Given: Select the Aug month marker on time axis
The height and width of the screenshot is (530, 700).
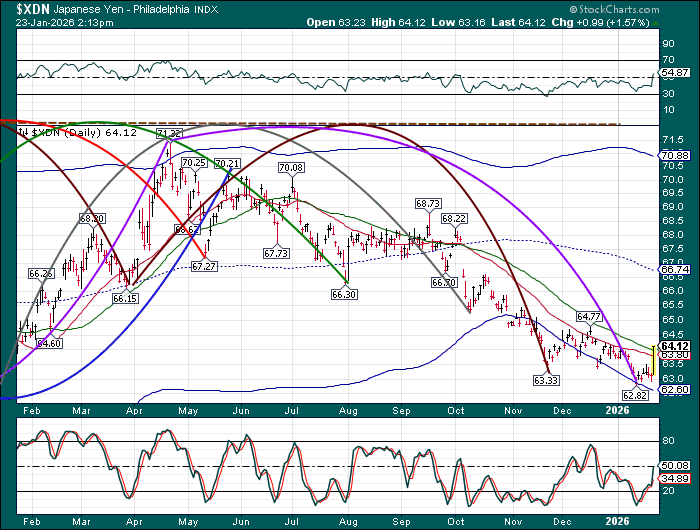Looking at the screenshot, I should [348, 410].
